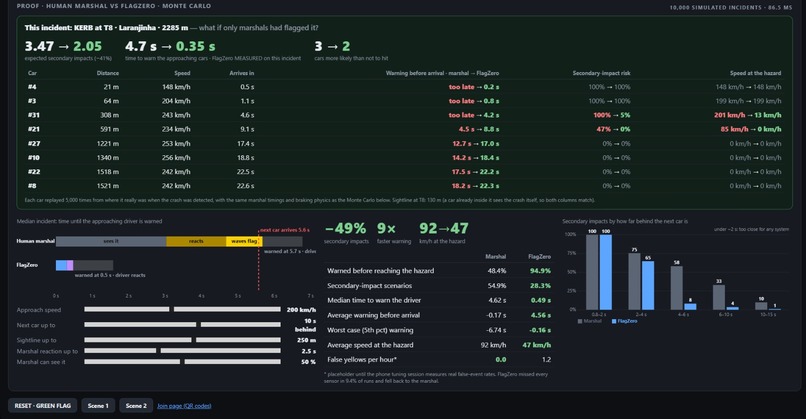Click the 'Speed at the hazard' column header

(x=756, y=73)
